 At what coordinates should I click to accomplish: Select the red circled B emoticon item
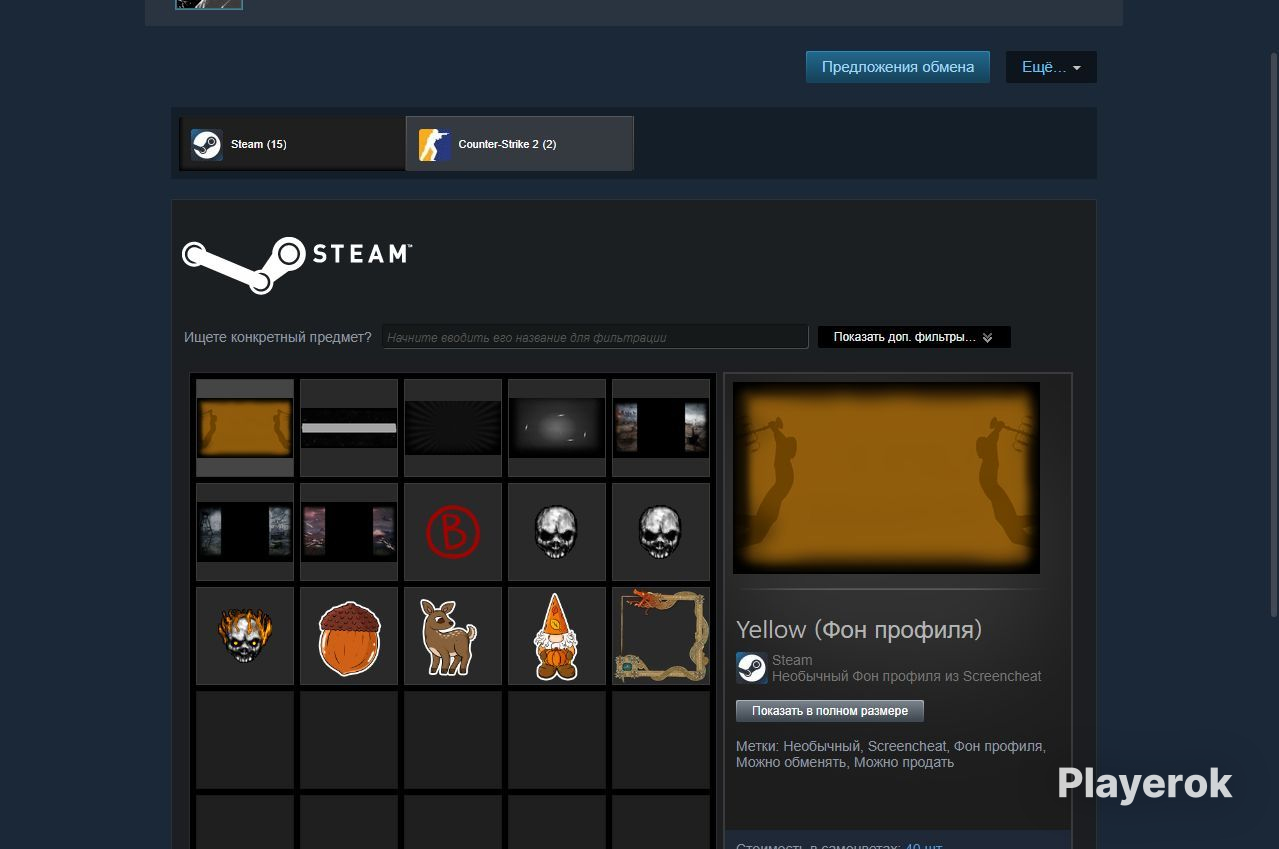[453, 532]
